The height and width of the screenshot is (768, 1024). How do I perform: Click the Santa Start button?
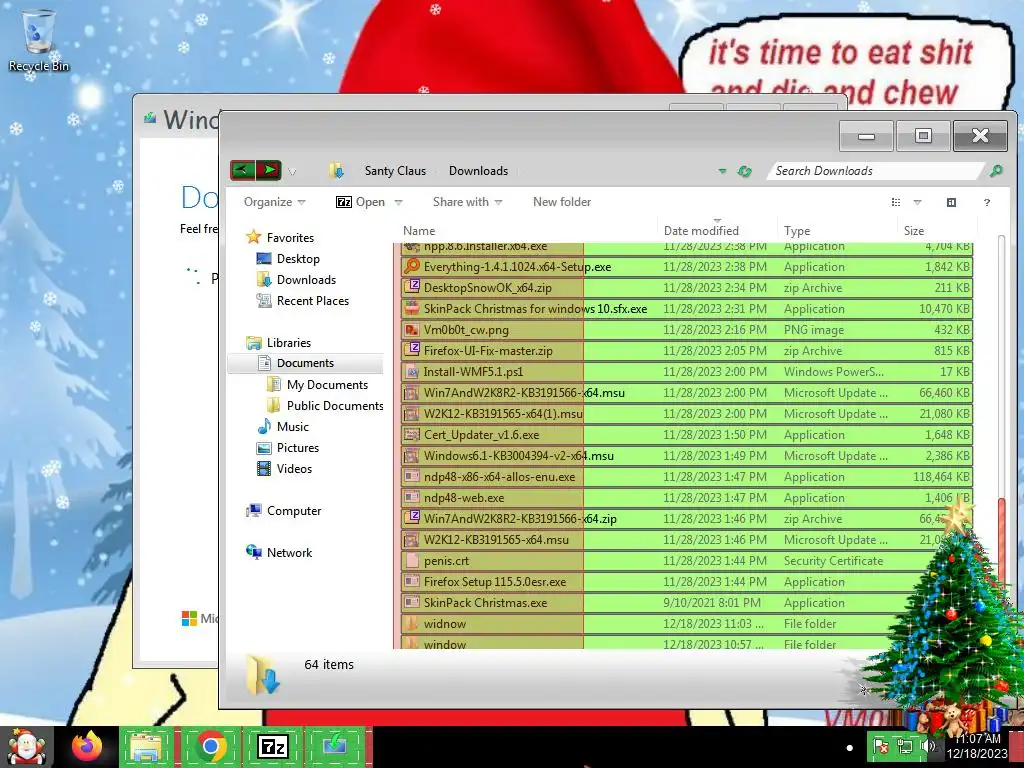point(26,746)
